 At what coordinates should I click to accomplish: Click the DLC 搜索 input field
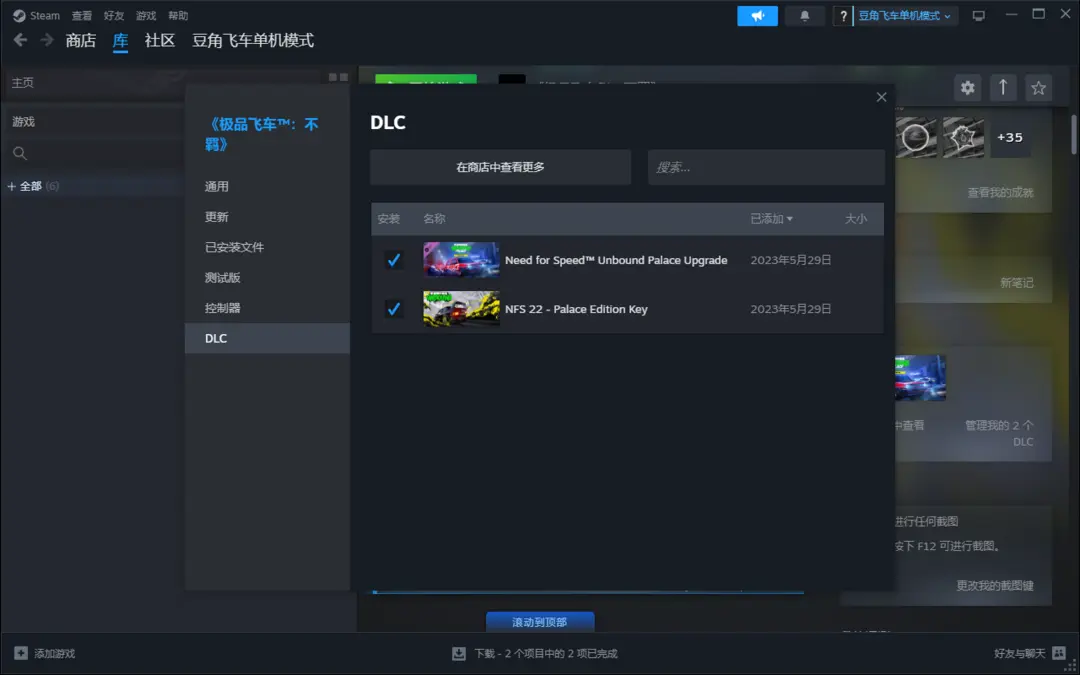(766, 167)
